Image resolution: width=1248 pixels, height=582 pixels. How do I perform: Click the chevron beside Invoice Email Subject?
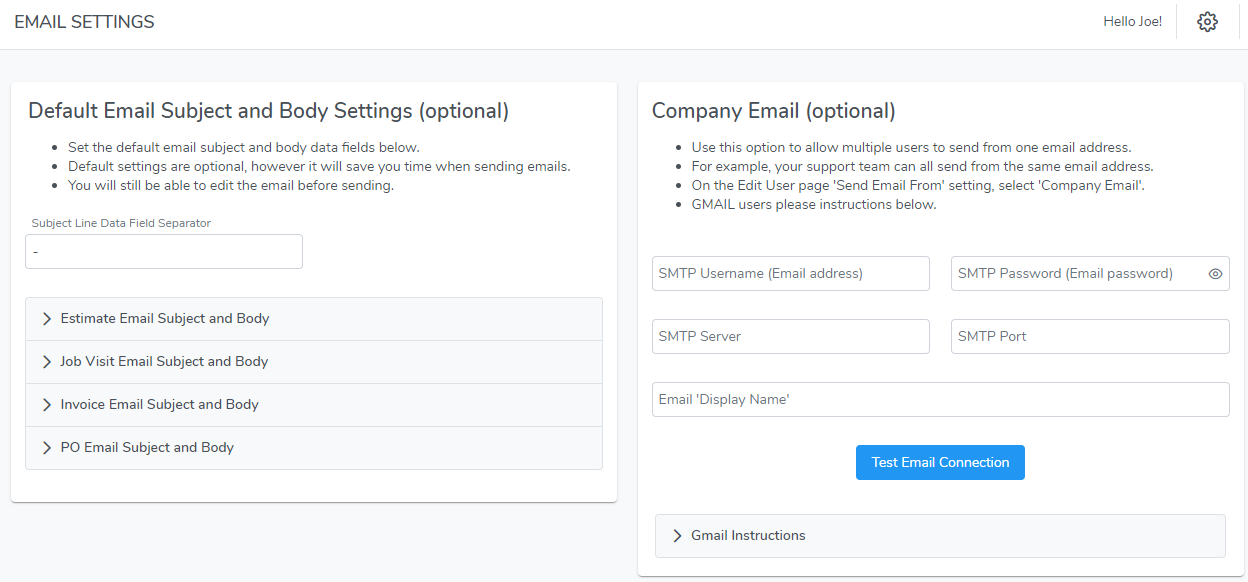[x=47, y=404]
